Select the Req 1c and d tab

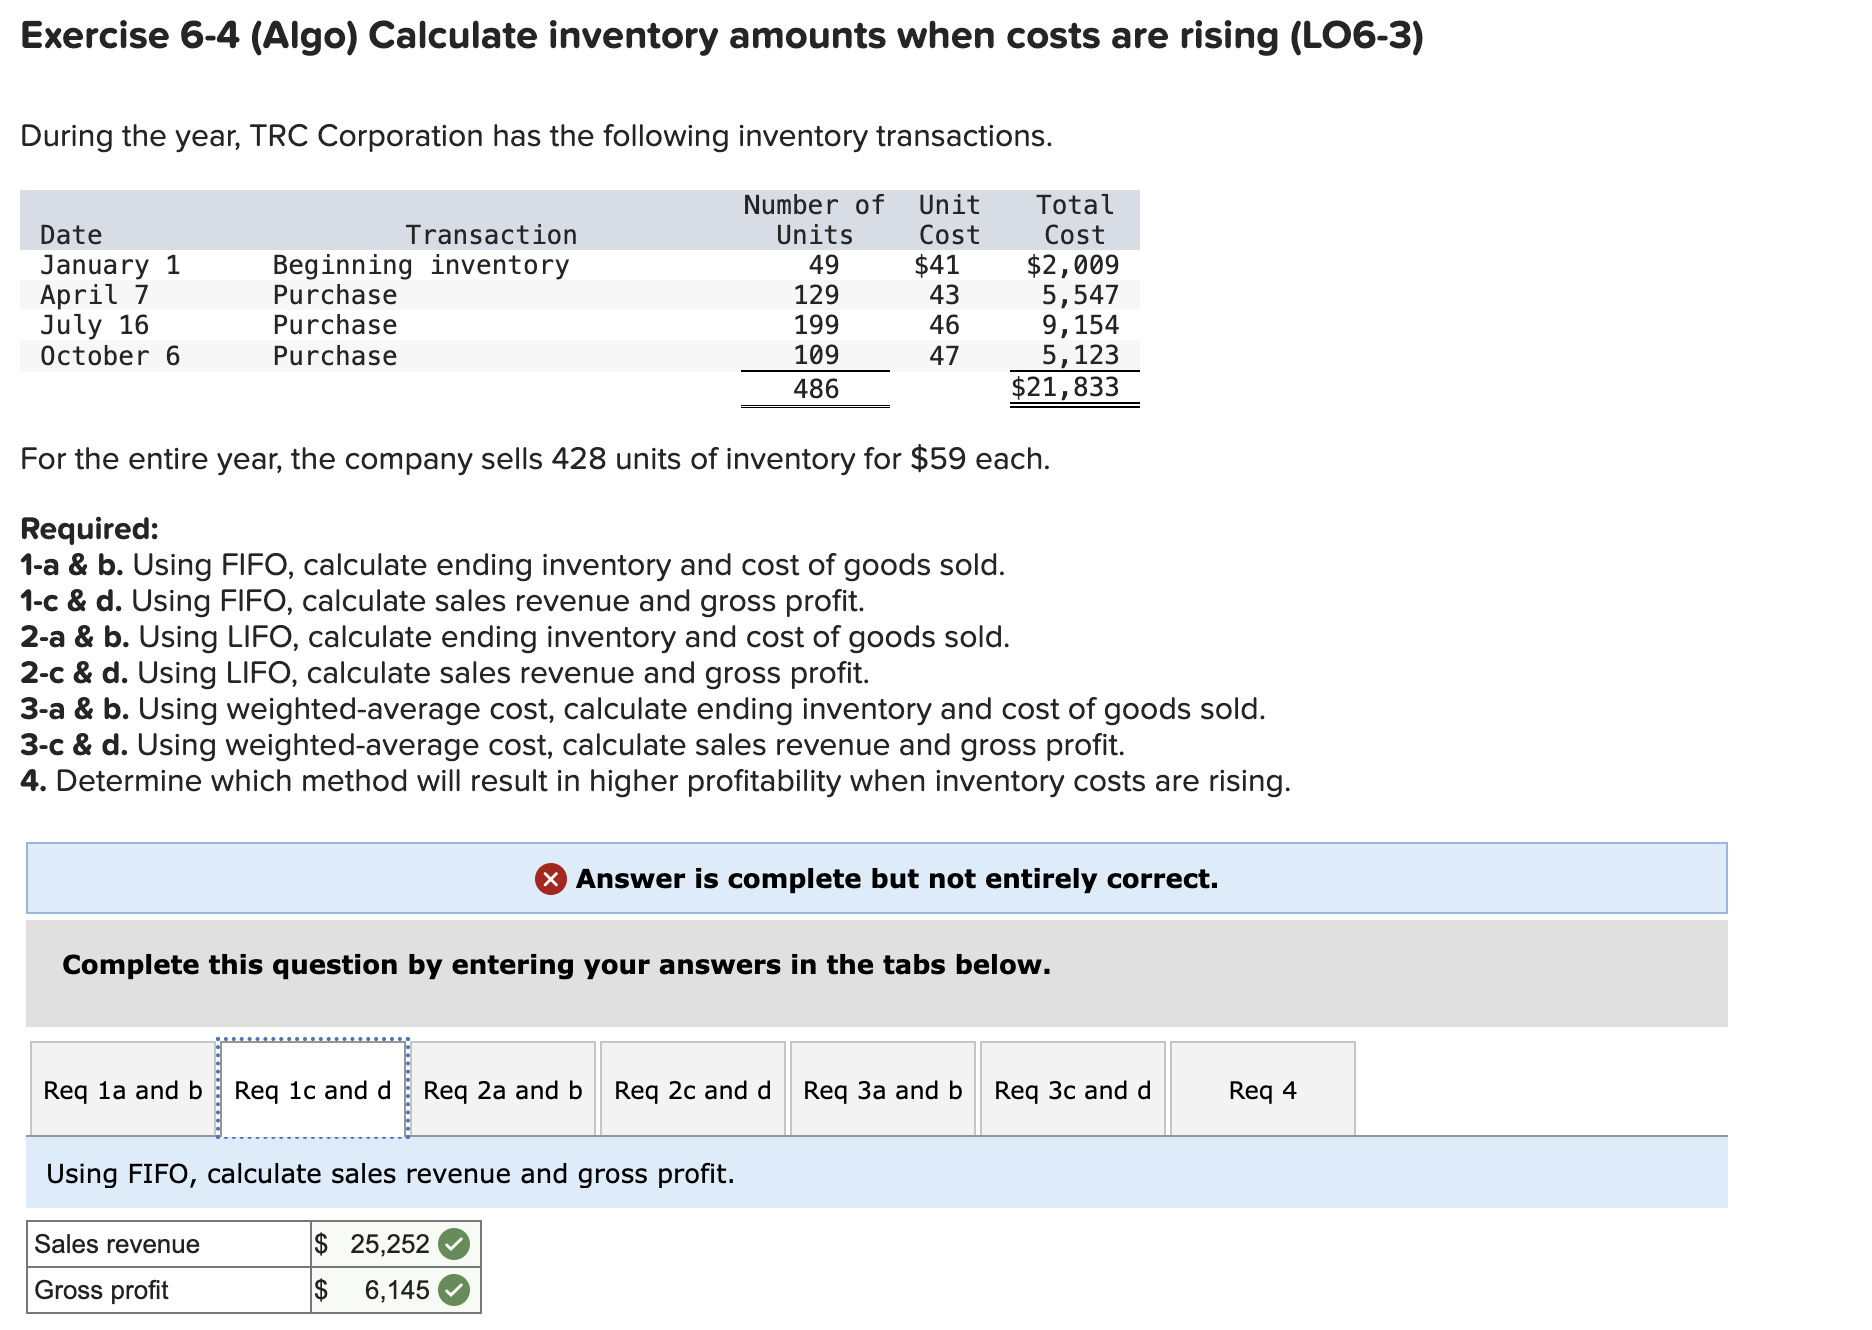[311, 1090]
